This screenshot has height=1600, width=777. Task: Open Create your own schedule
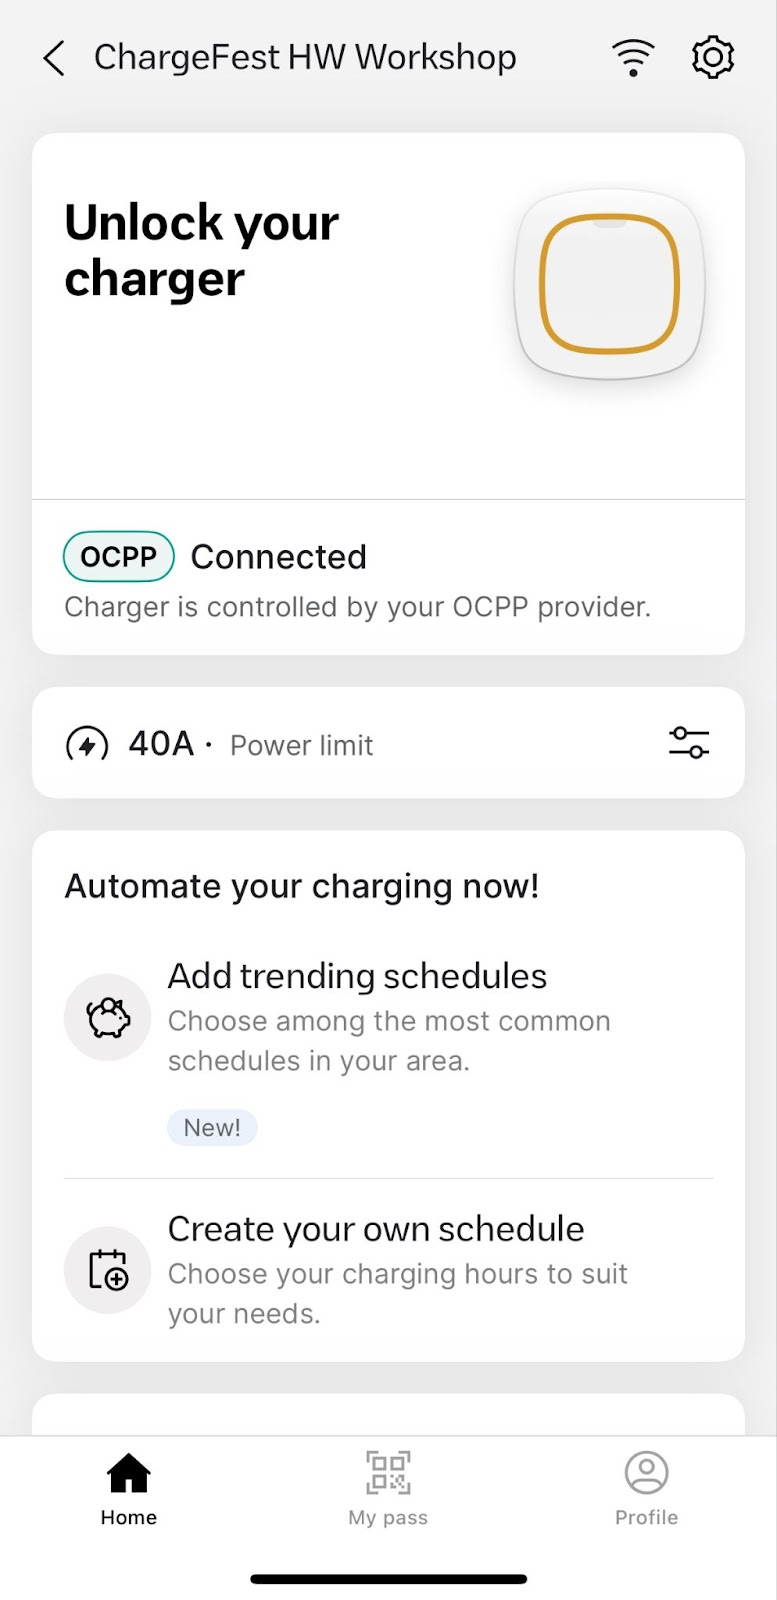click(375, 1229)
